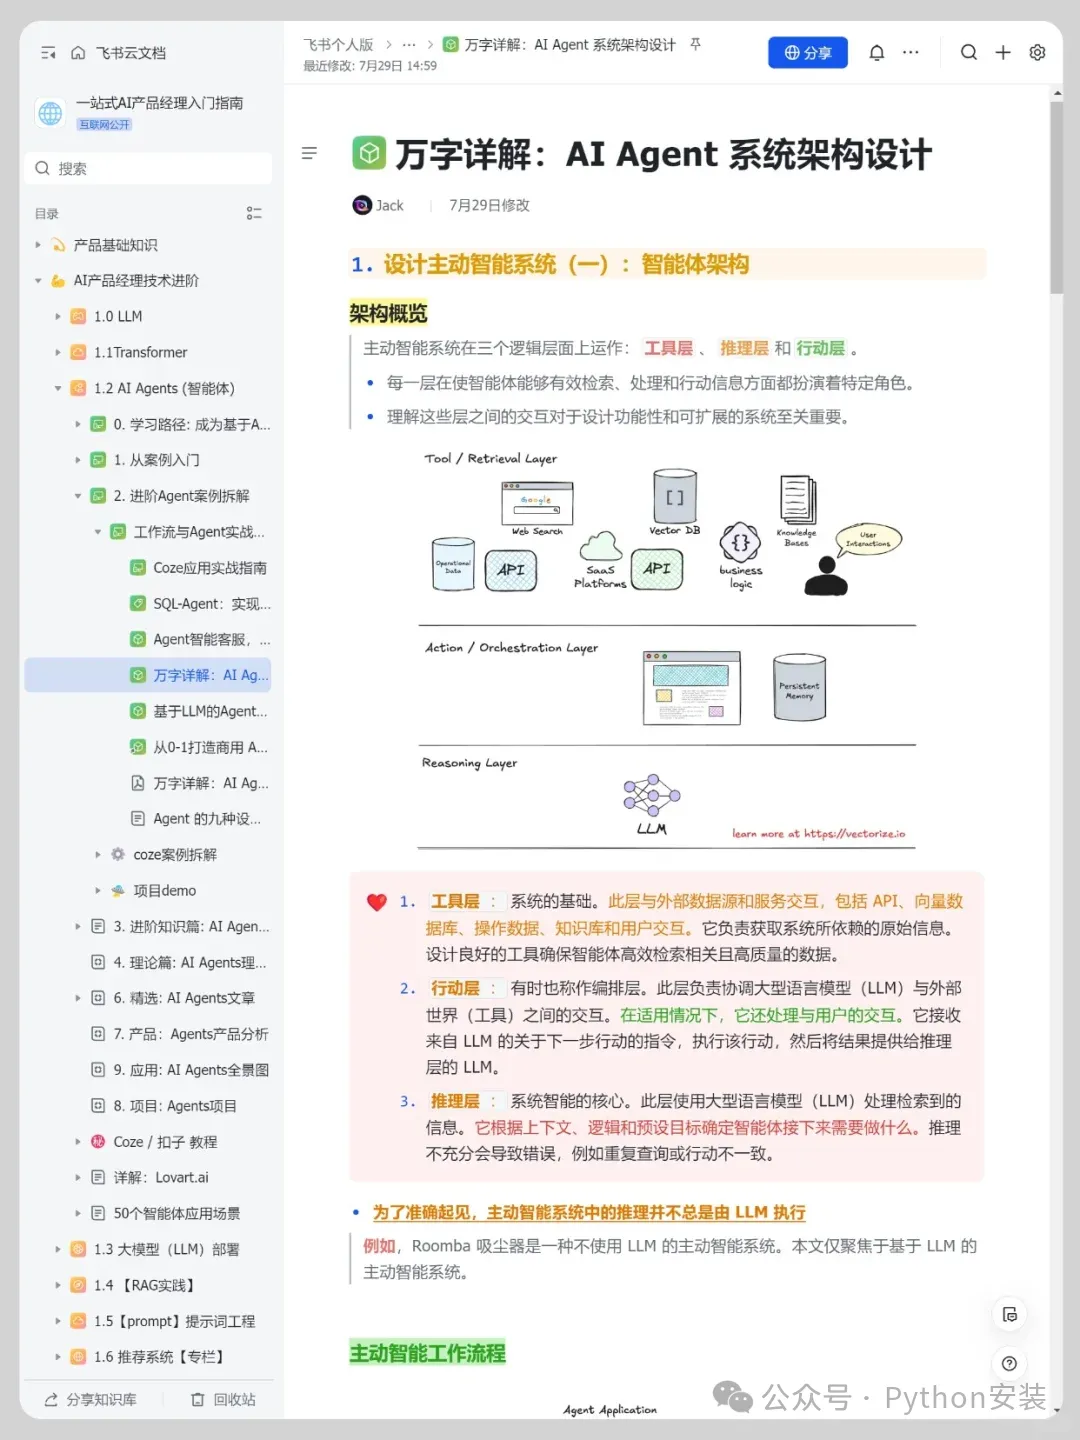Viewport: 1080px width, 1440px height.
Task: Click the search magnifier in the top bar
Action: coord(969,52)
